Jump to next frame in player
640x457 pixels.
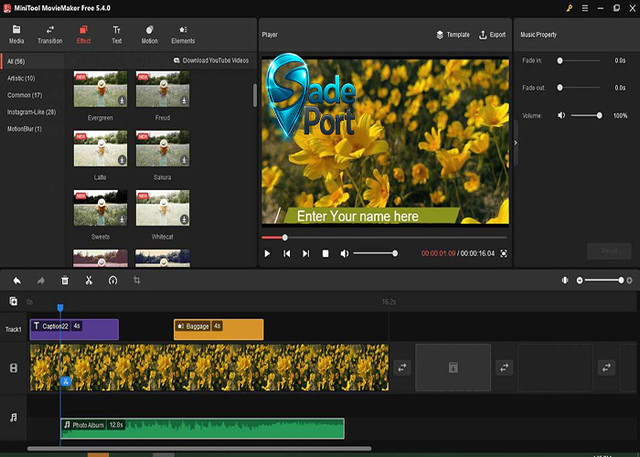[x=306, y=253]
